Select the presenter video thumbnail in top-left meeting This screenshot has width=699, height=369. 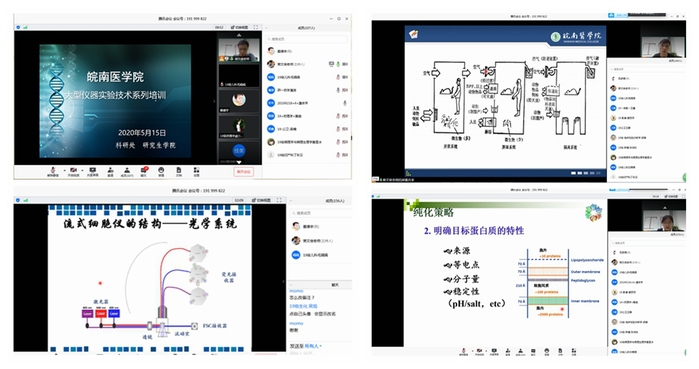coord(239,50)
